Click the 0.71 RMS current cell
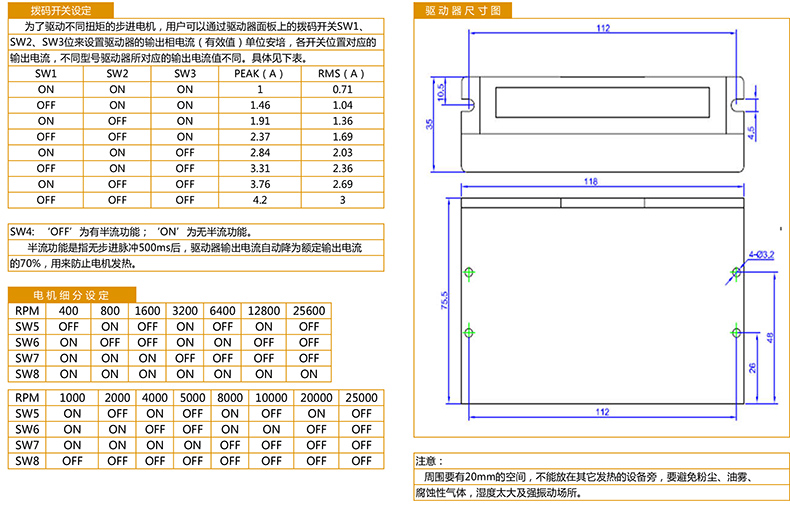The image size is (790, 505). tap(342, 90)
